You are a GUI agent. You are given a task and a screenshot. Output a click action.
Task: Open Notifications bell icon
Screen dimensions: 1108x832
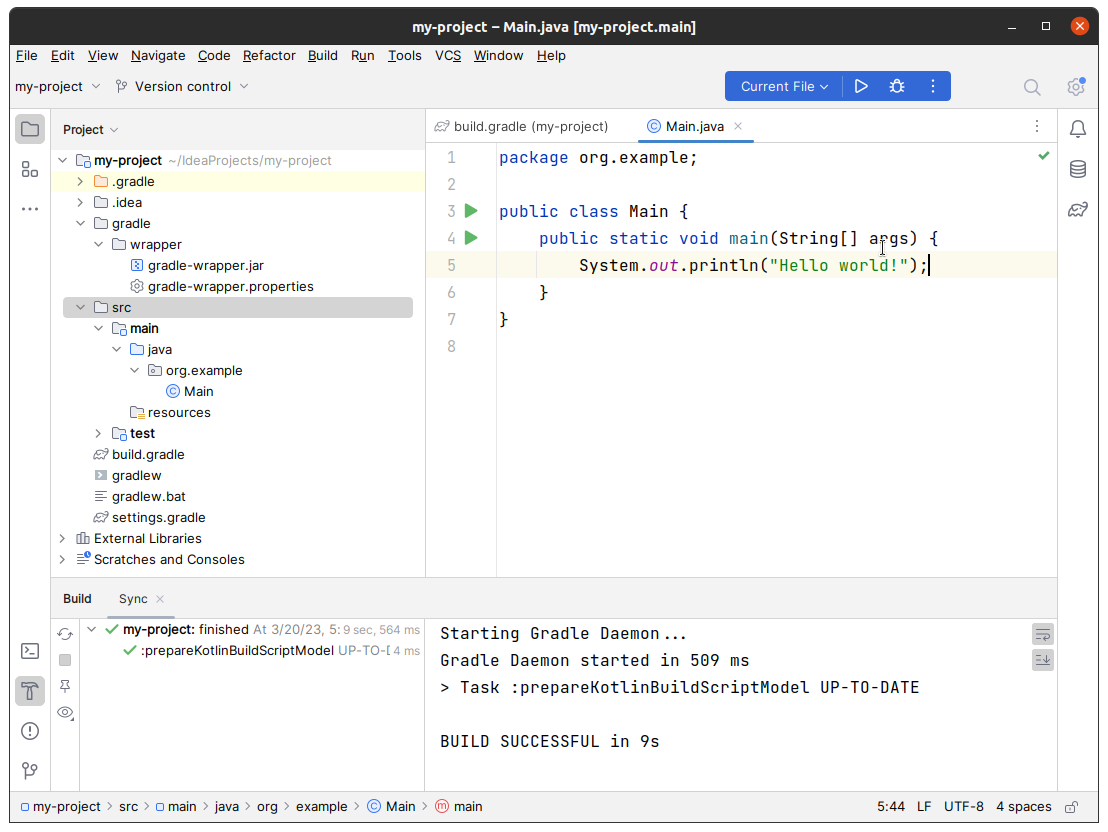point(1078,129)
